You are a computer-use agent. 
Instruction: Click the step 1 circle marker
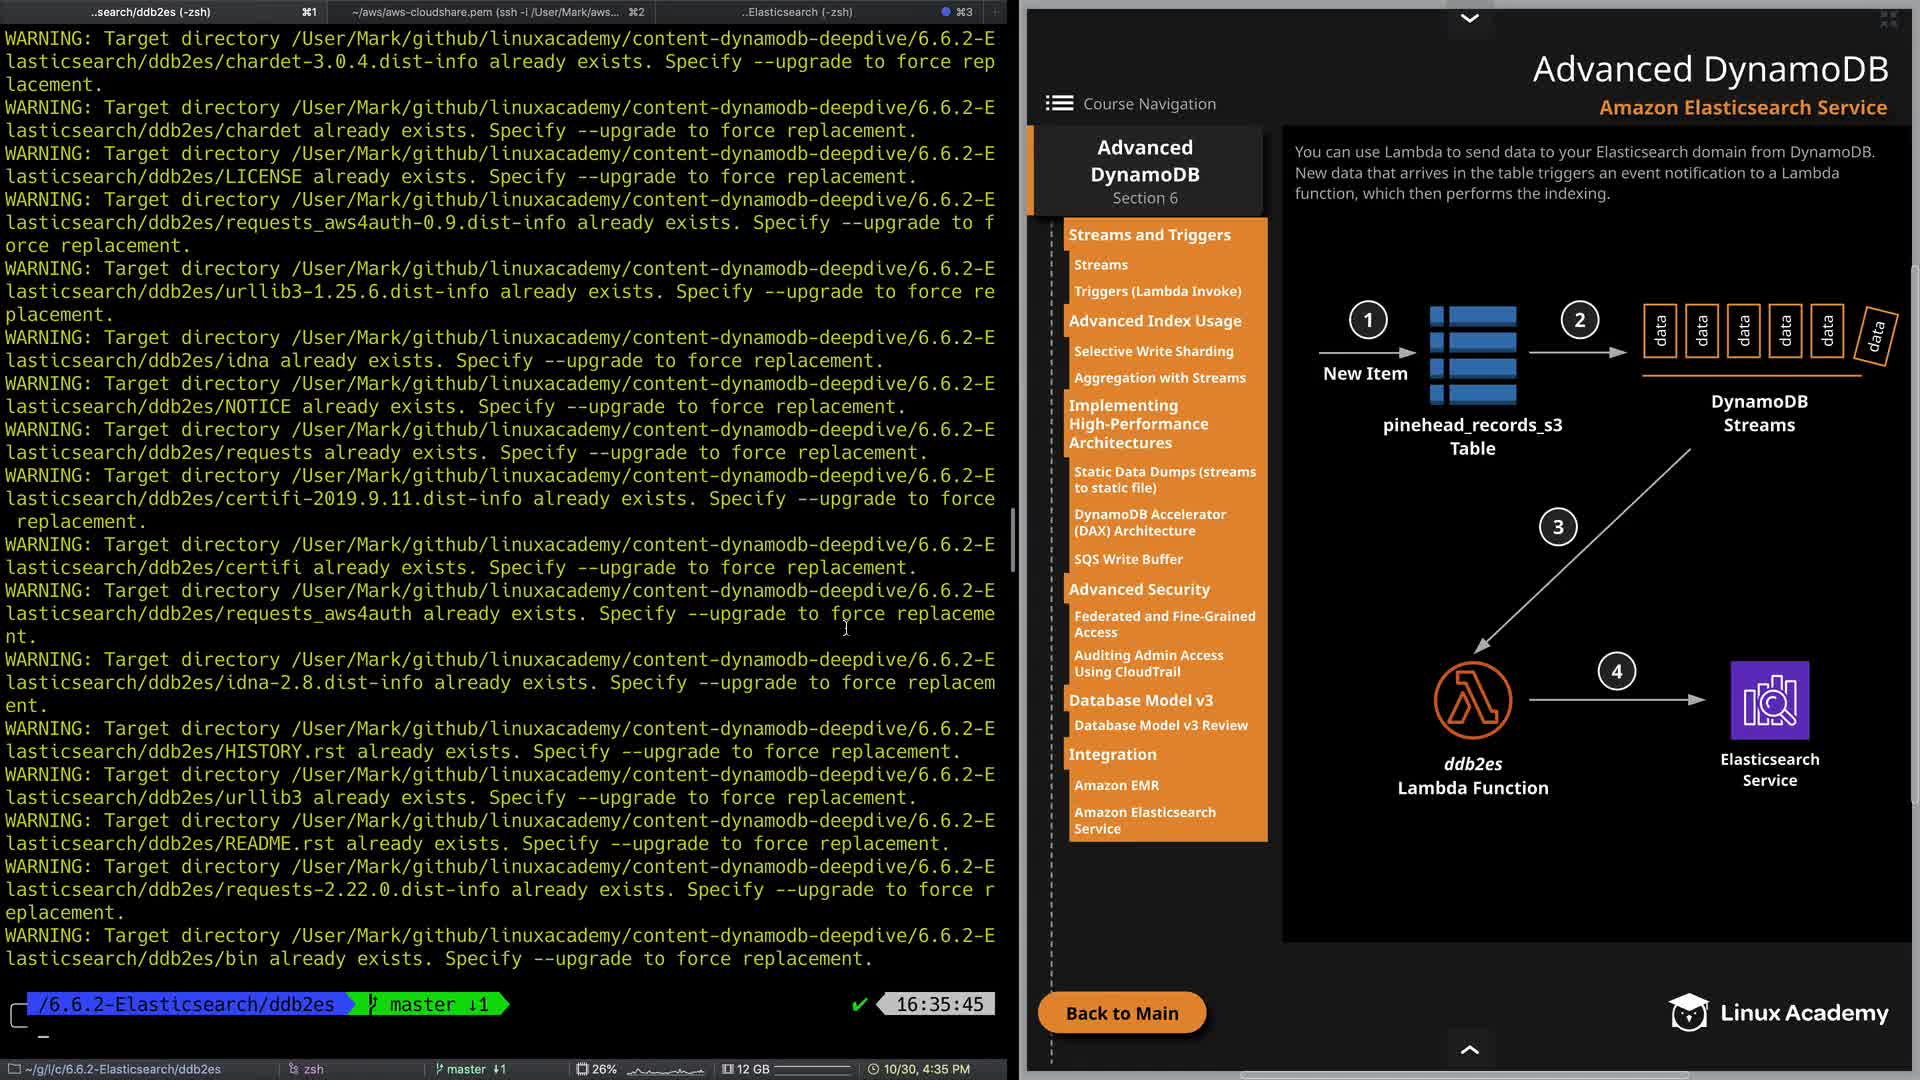pos(1368,320)
